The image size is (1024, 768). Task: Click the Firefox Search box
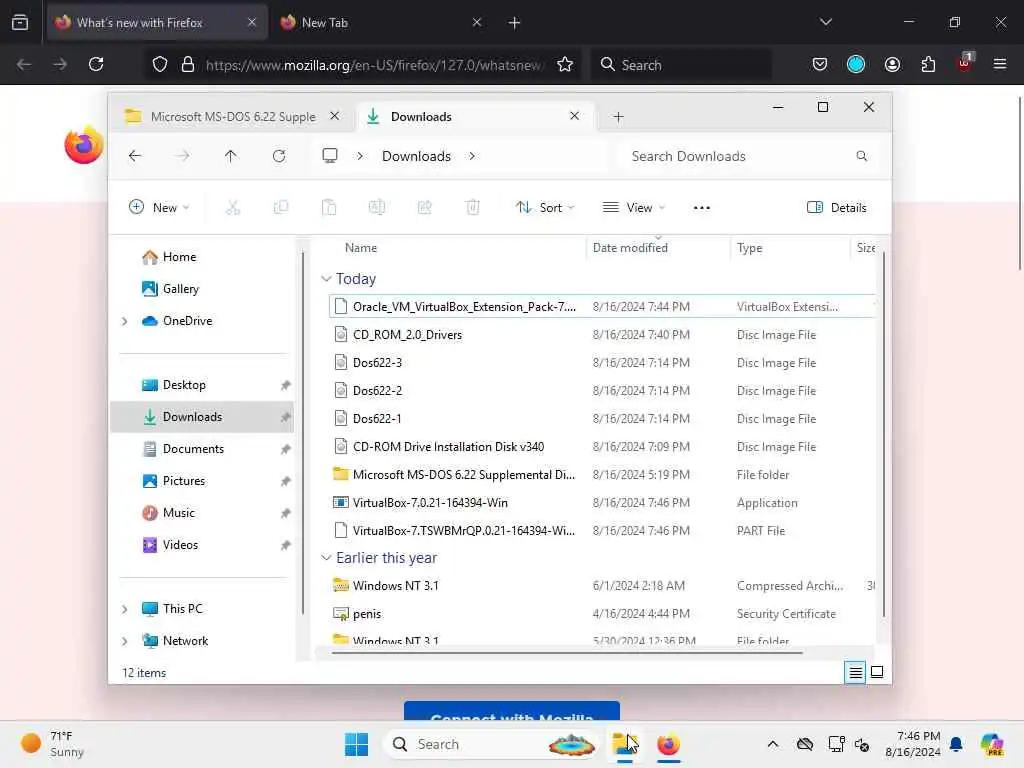pos(681,65)
